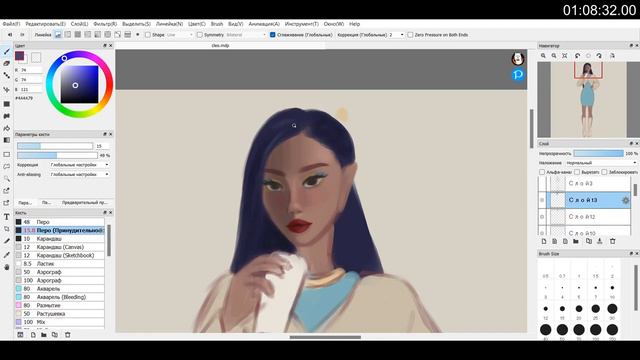
Task: Enable the Symmetry checkbox
Action: [x=200, y=35]
